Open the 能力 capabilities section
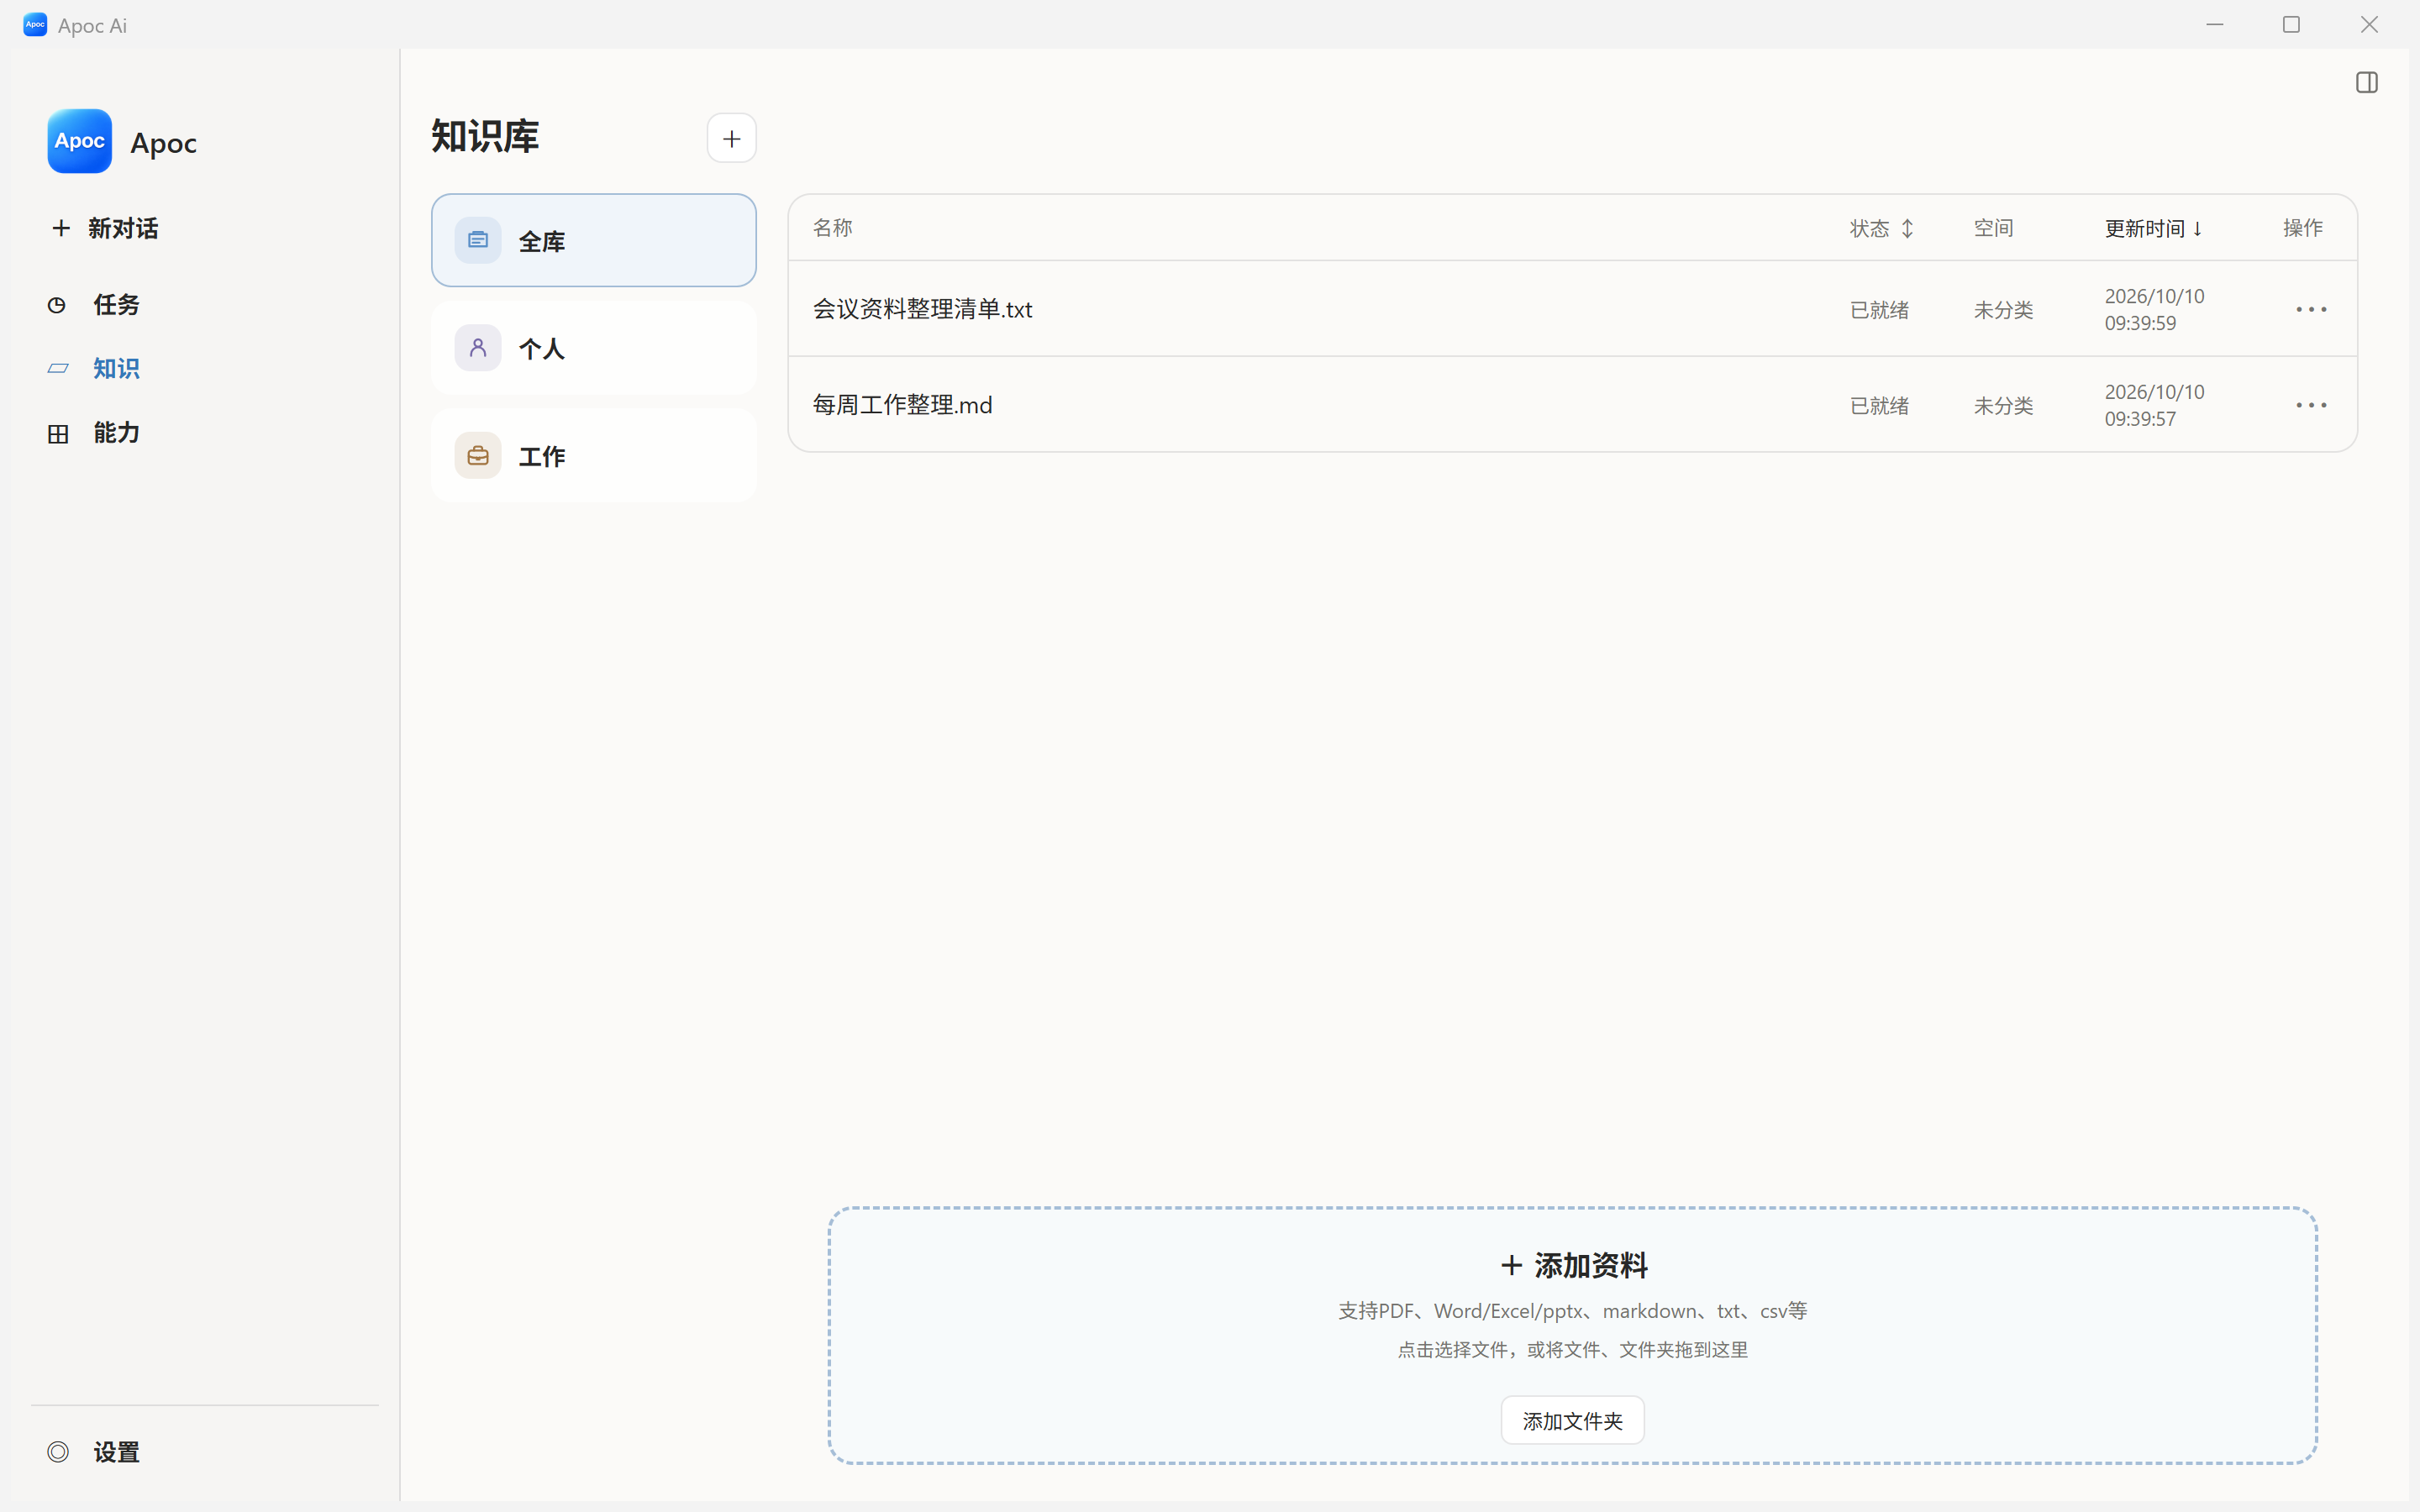The height and width of the screenshot is (1512, 2420). coord(94,433)
